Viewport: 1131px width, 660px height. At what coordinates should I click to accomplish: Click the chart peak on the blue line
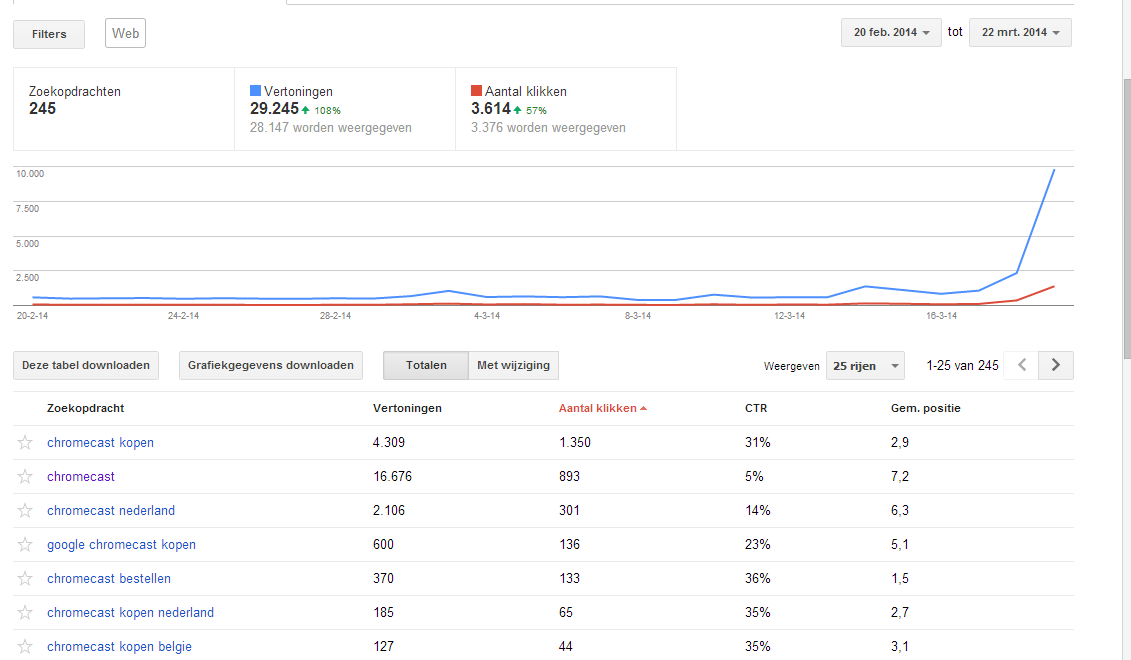1054,170
